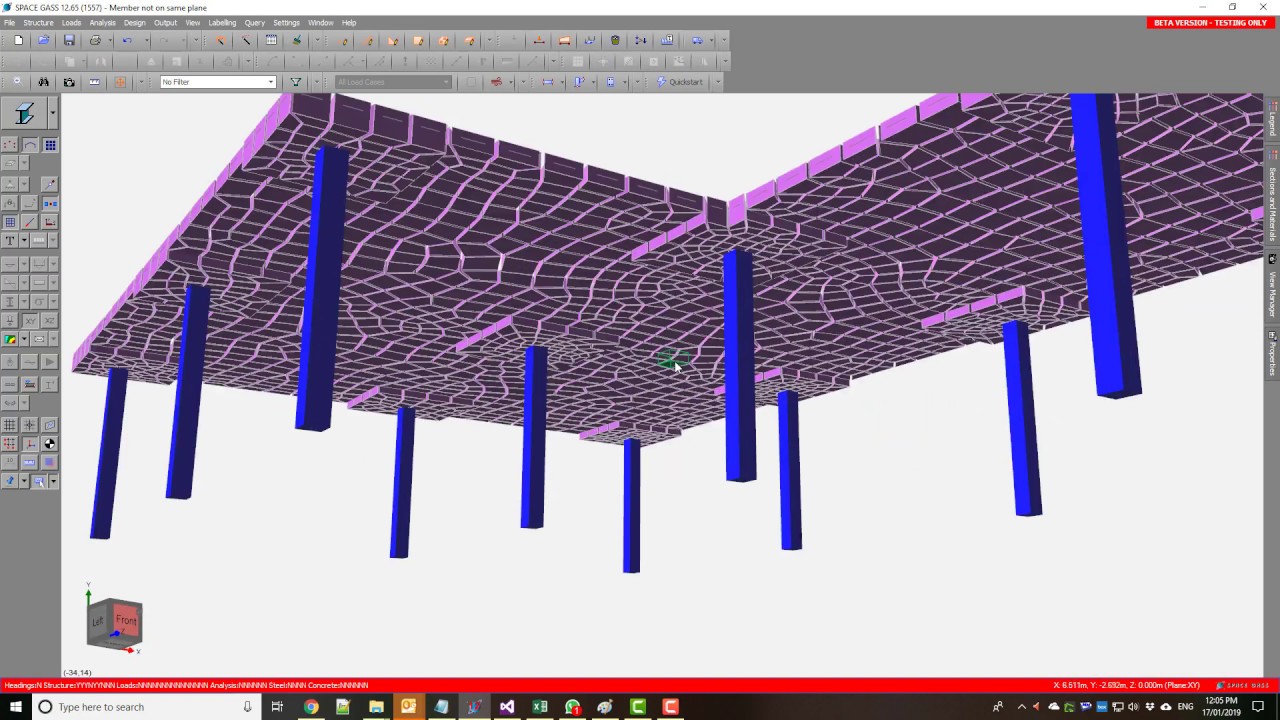
Task: Open the Query menu
Action: [255, 22]
